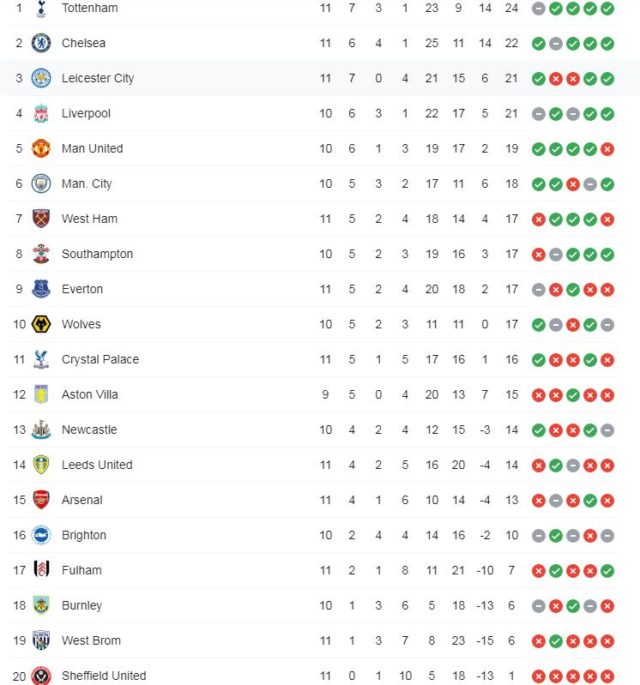Select the Everton team name
Viewport: 640px width, 685px height.
click(82, 289)
